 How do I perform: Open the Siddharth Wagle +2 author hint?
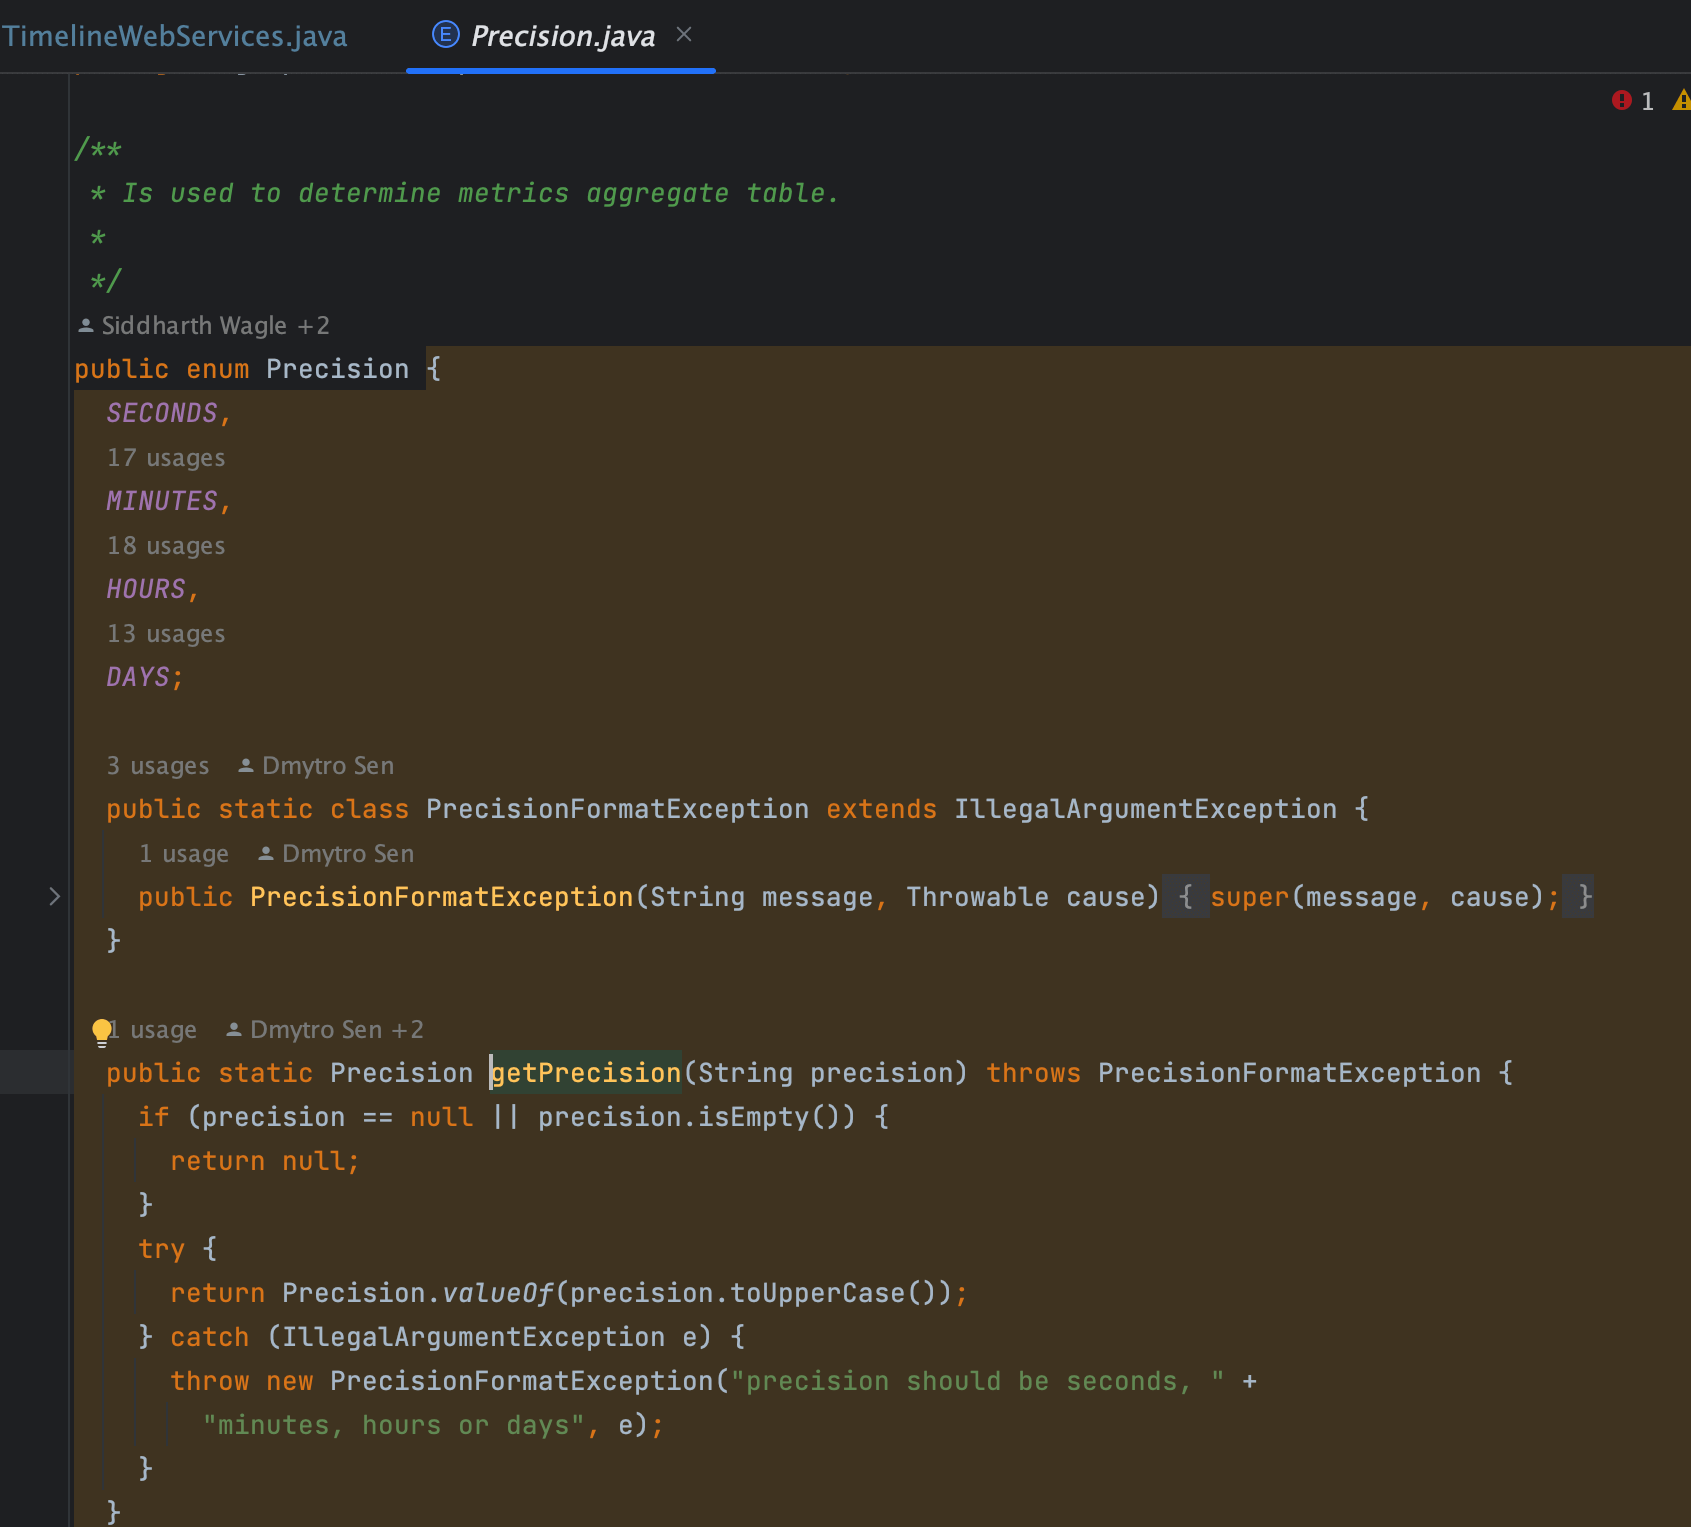(204, 326)
